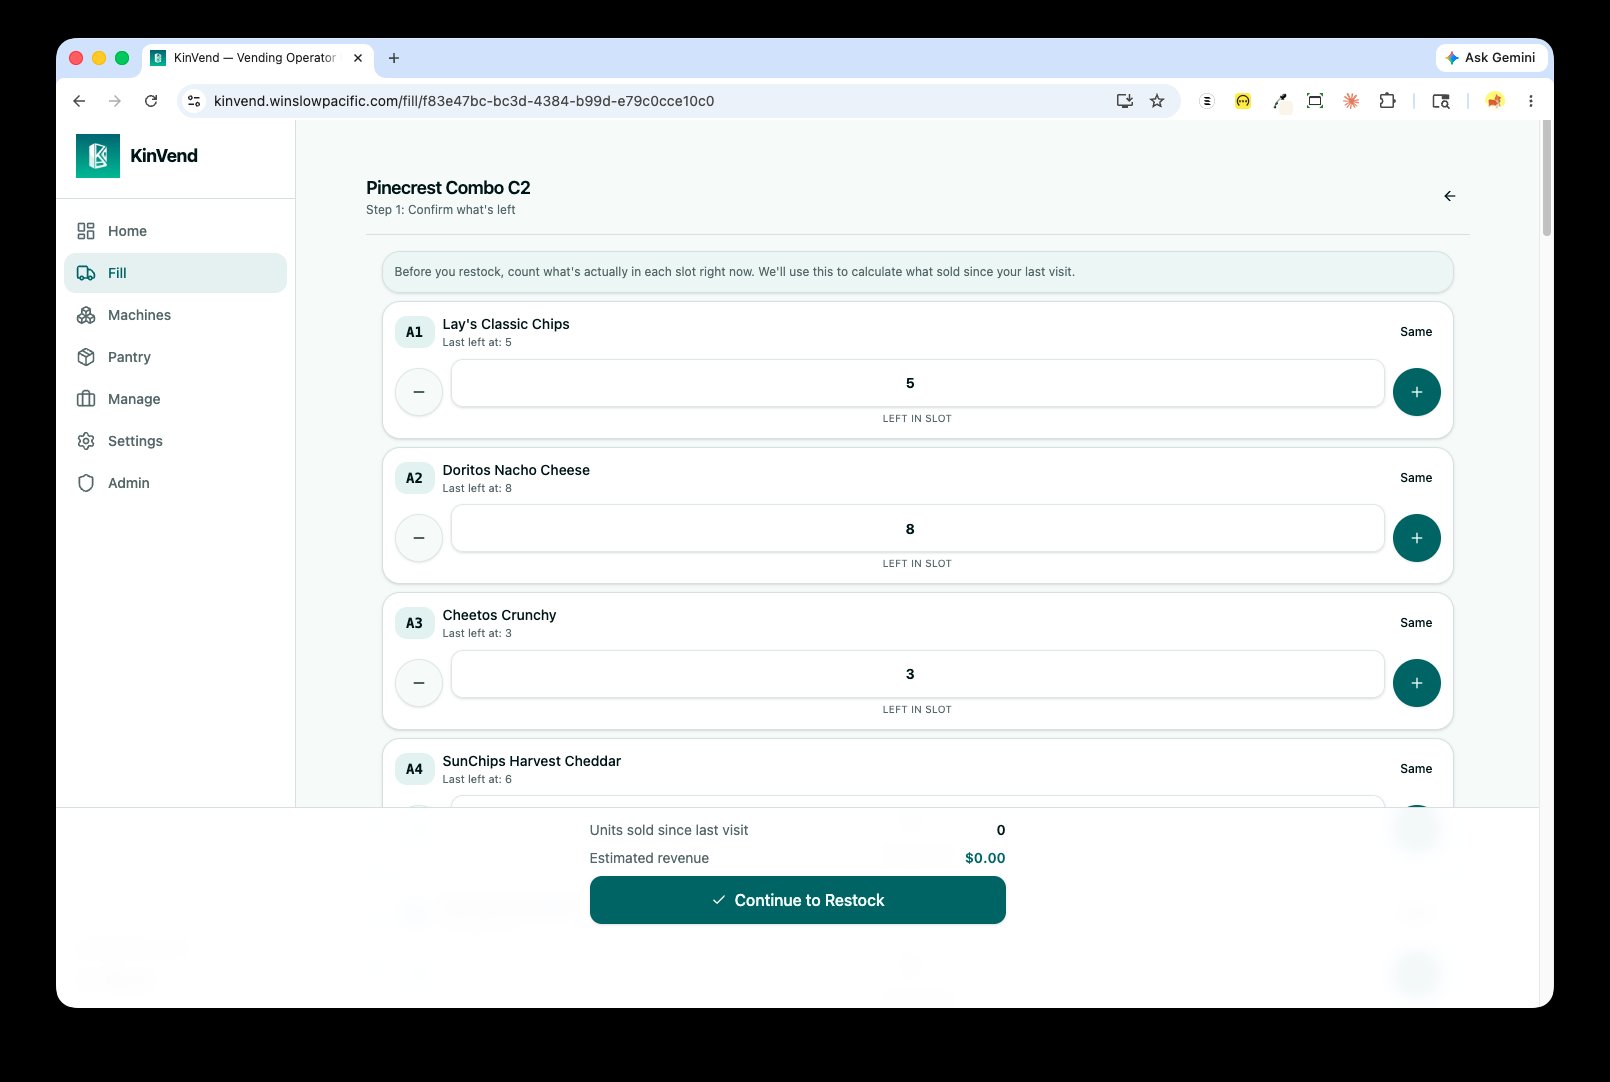This screenshot has height=1082, width=1610.
Task: Open the Manage page
Action: (x=175, y=399)
